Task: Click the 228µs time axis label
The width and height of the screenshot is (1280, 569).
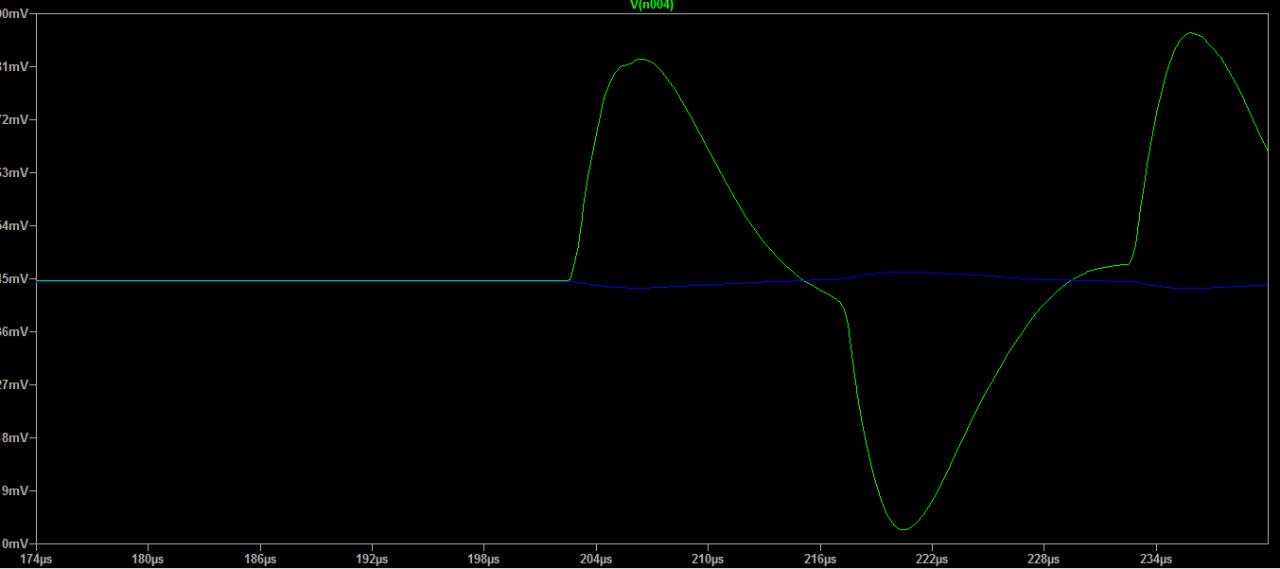Action: click(x=1044, y=558)
